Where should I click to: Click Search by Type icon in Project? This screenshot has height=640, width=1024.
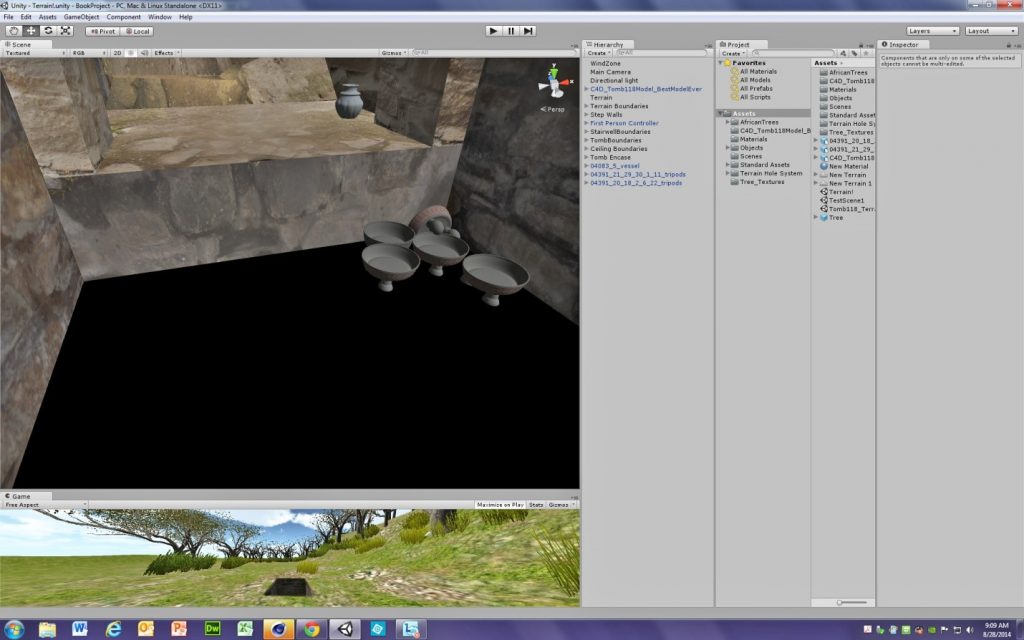(843, 53)
